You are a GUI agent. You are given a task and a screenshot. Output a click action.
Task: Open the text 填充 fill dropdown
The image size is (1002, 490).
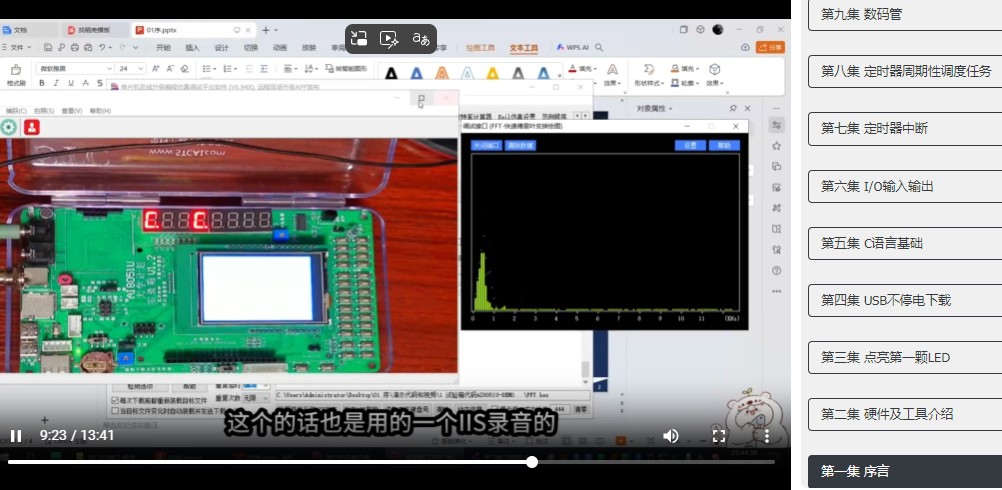(582, 68)
